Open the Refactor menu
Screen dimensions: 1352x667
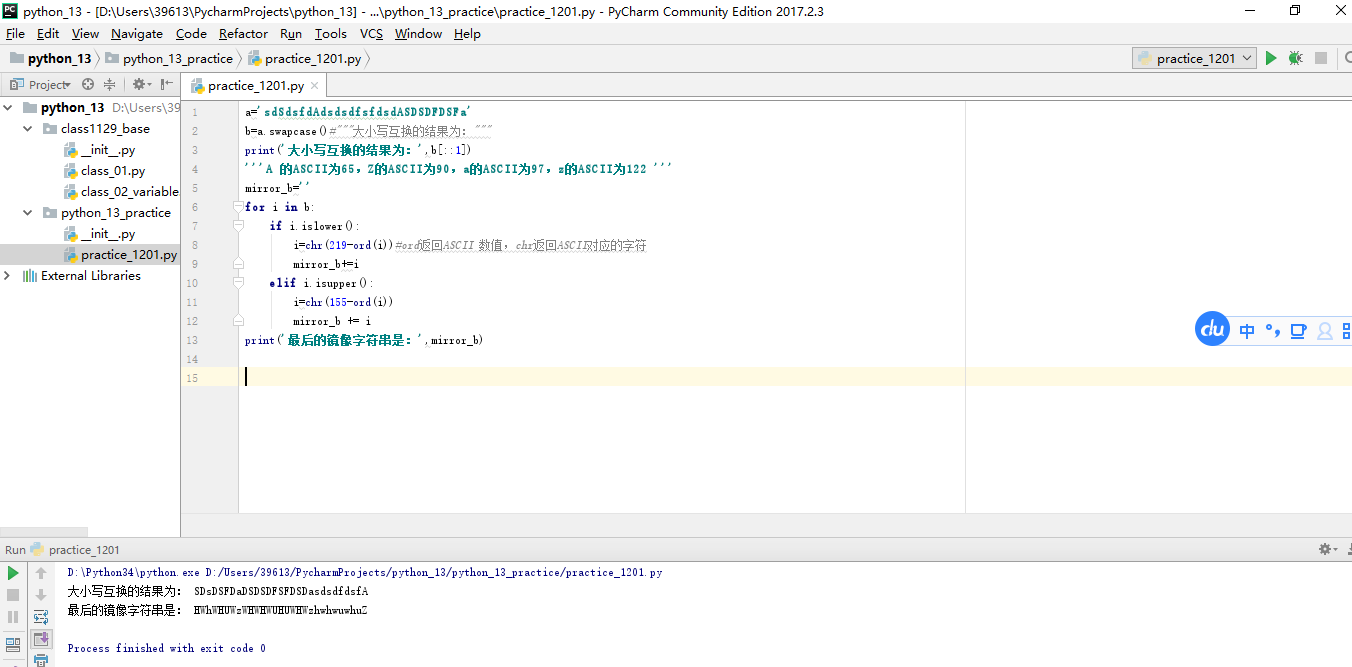click(x=243, y=33)
